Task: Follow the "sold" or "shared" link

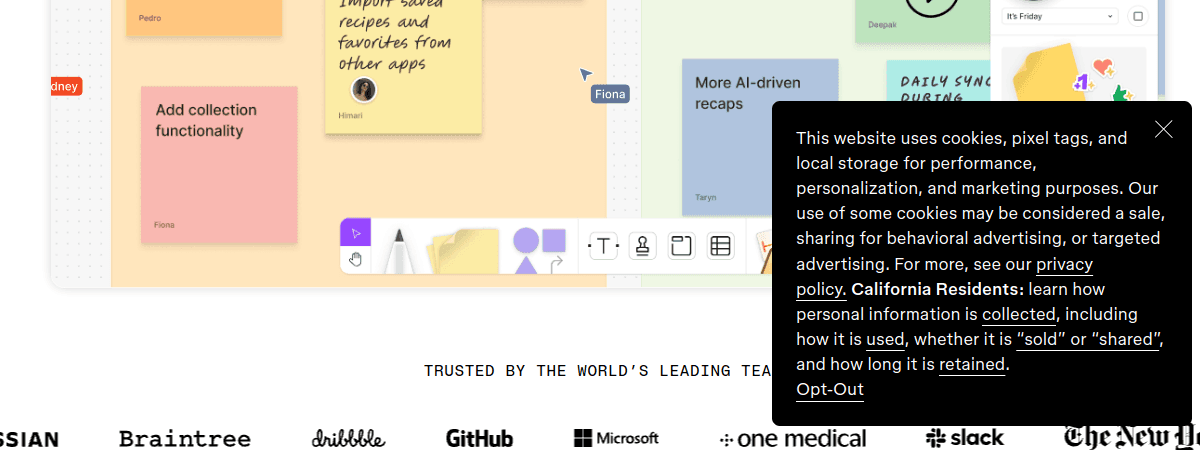Action: (x=1088, y=340)
